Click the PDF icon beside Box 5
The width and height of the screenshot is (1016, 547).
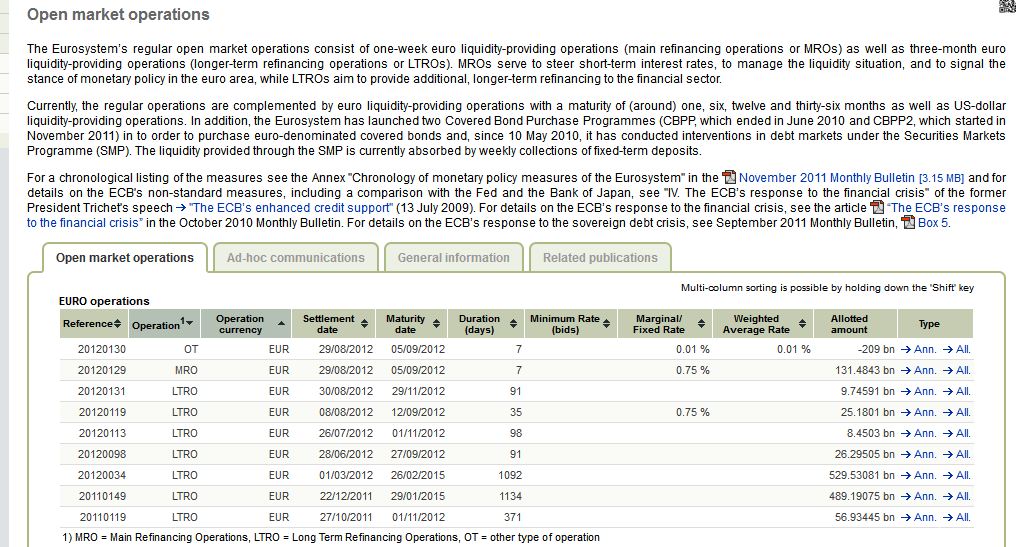909,223
